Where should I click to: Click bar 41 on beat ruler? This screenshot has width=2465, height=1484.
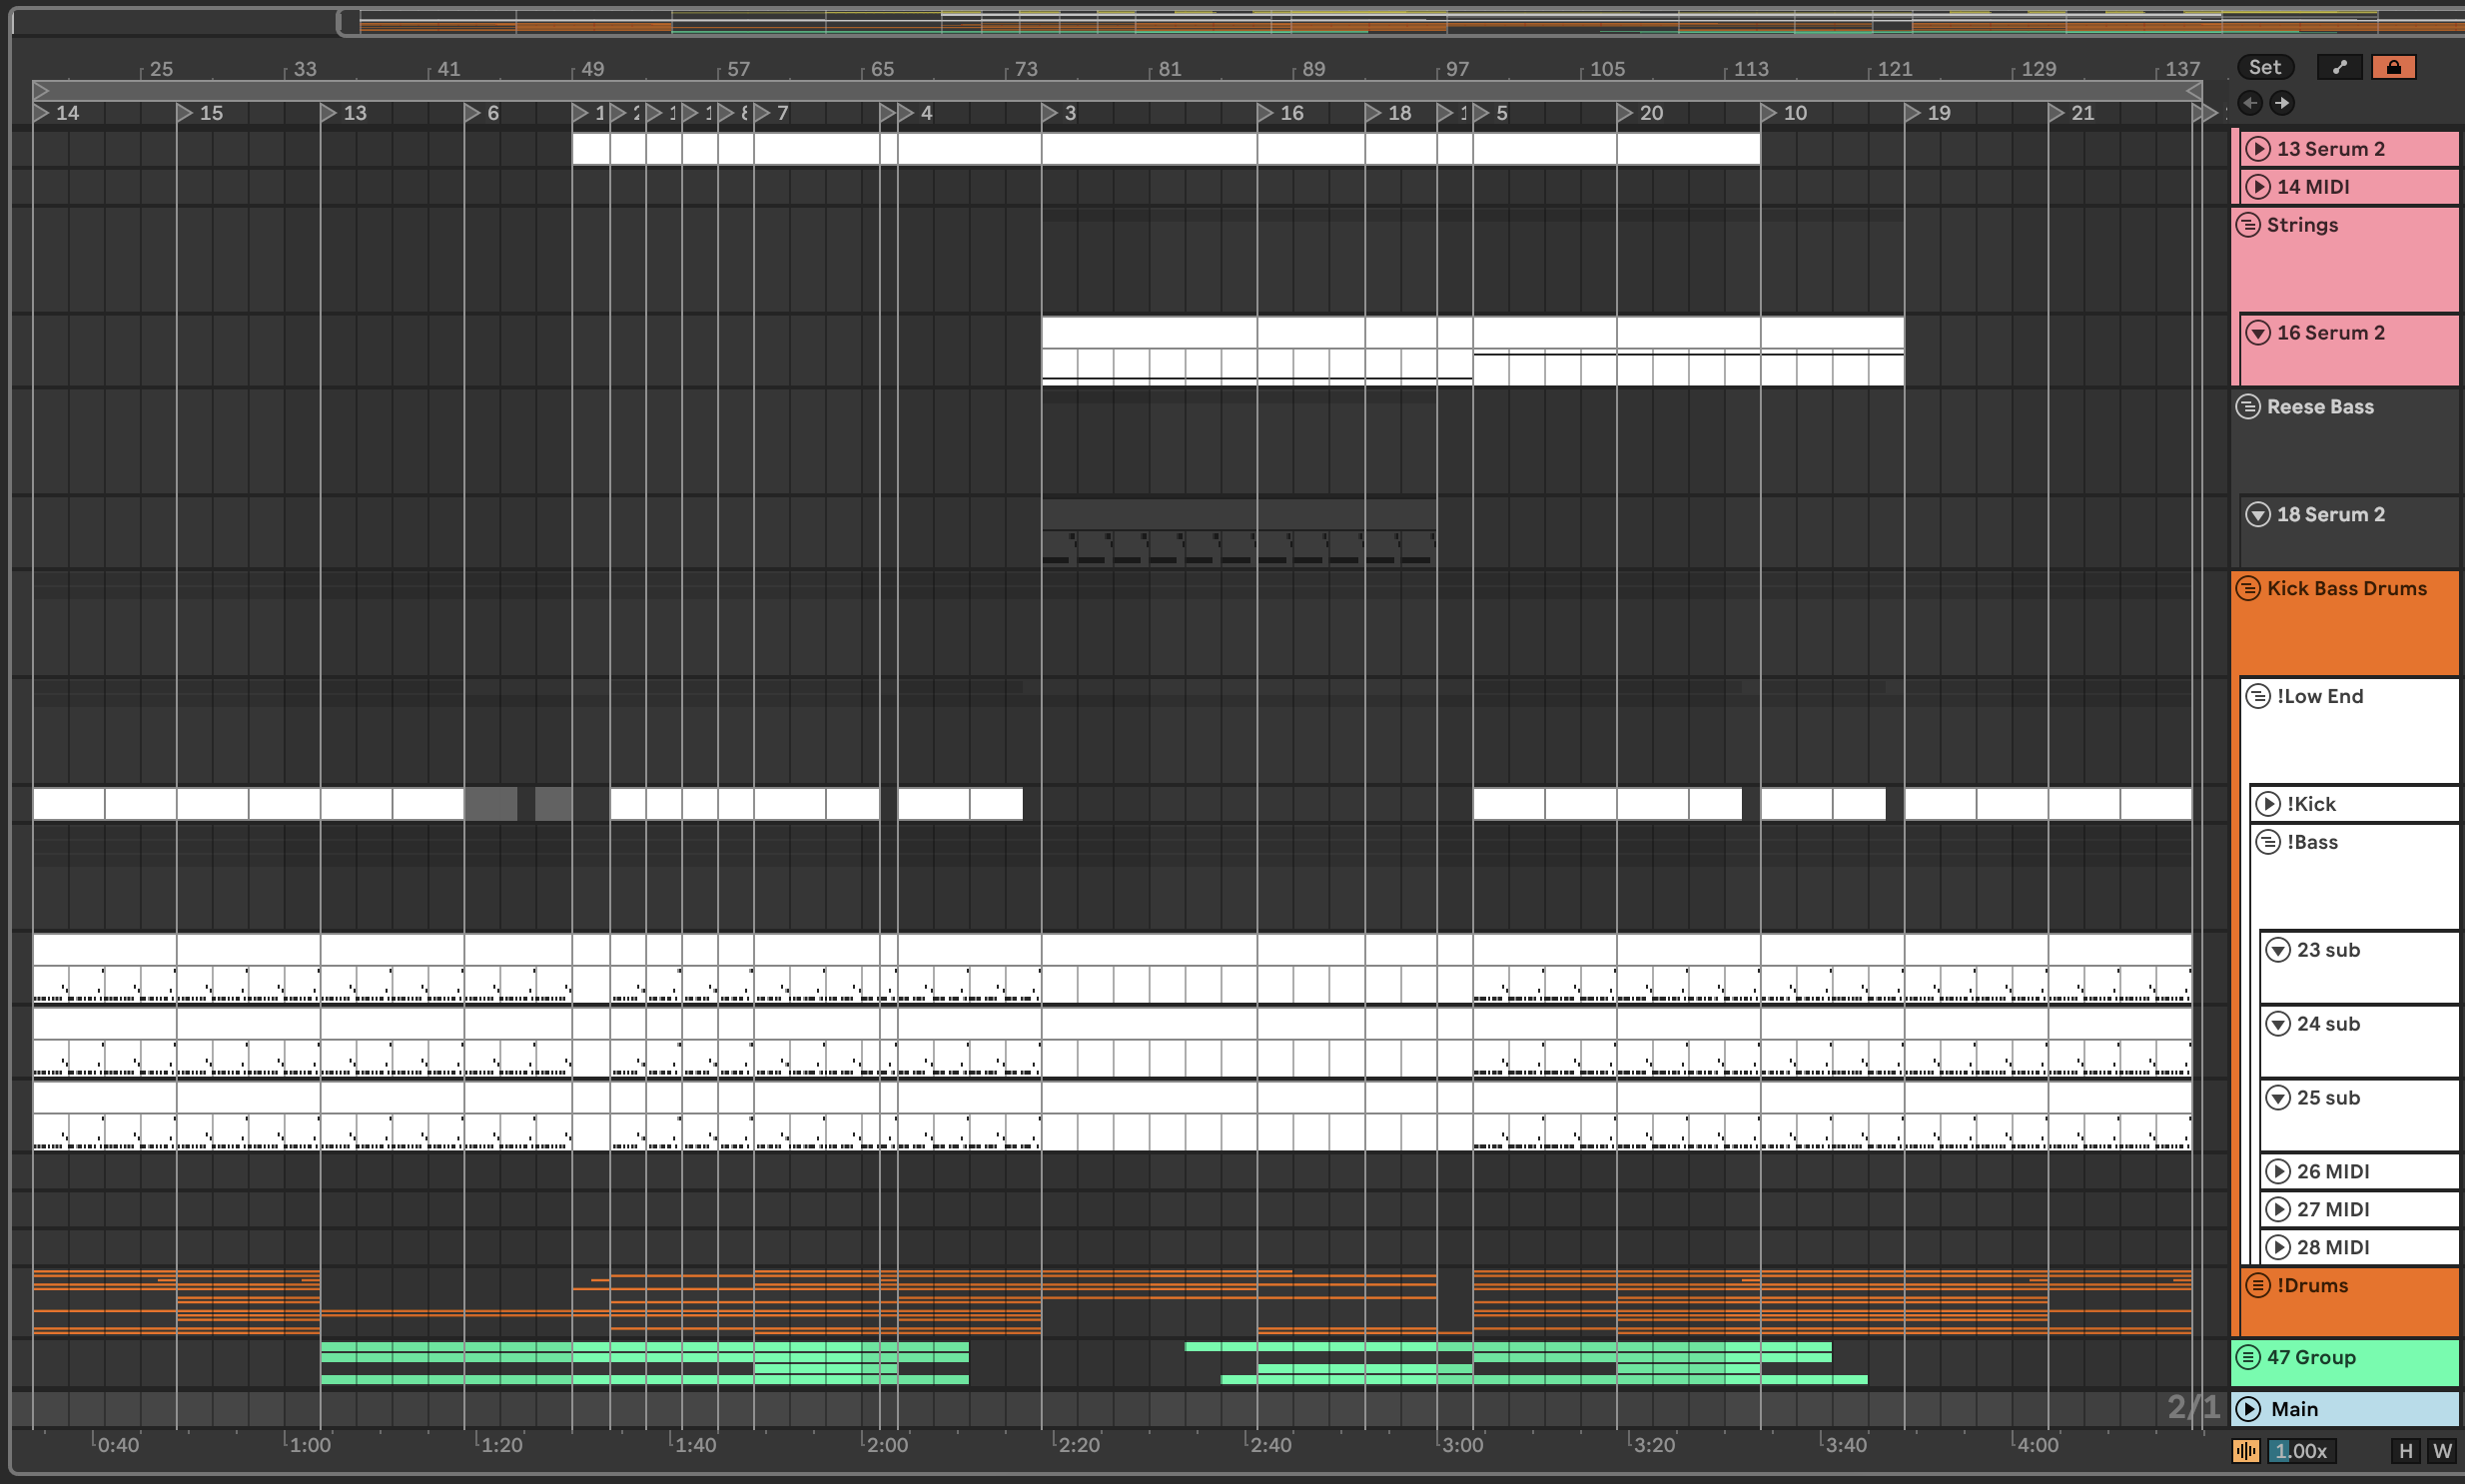(x=449, y=69)
